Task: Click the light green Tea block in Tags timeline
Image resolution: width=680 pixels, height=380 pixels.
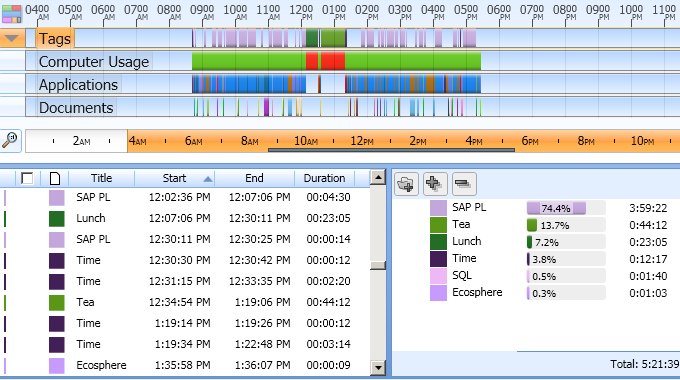Action: (333, 38)
